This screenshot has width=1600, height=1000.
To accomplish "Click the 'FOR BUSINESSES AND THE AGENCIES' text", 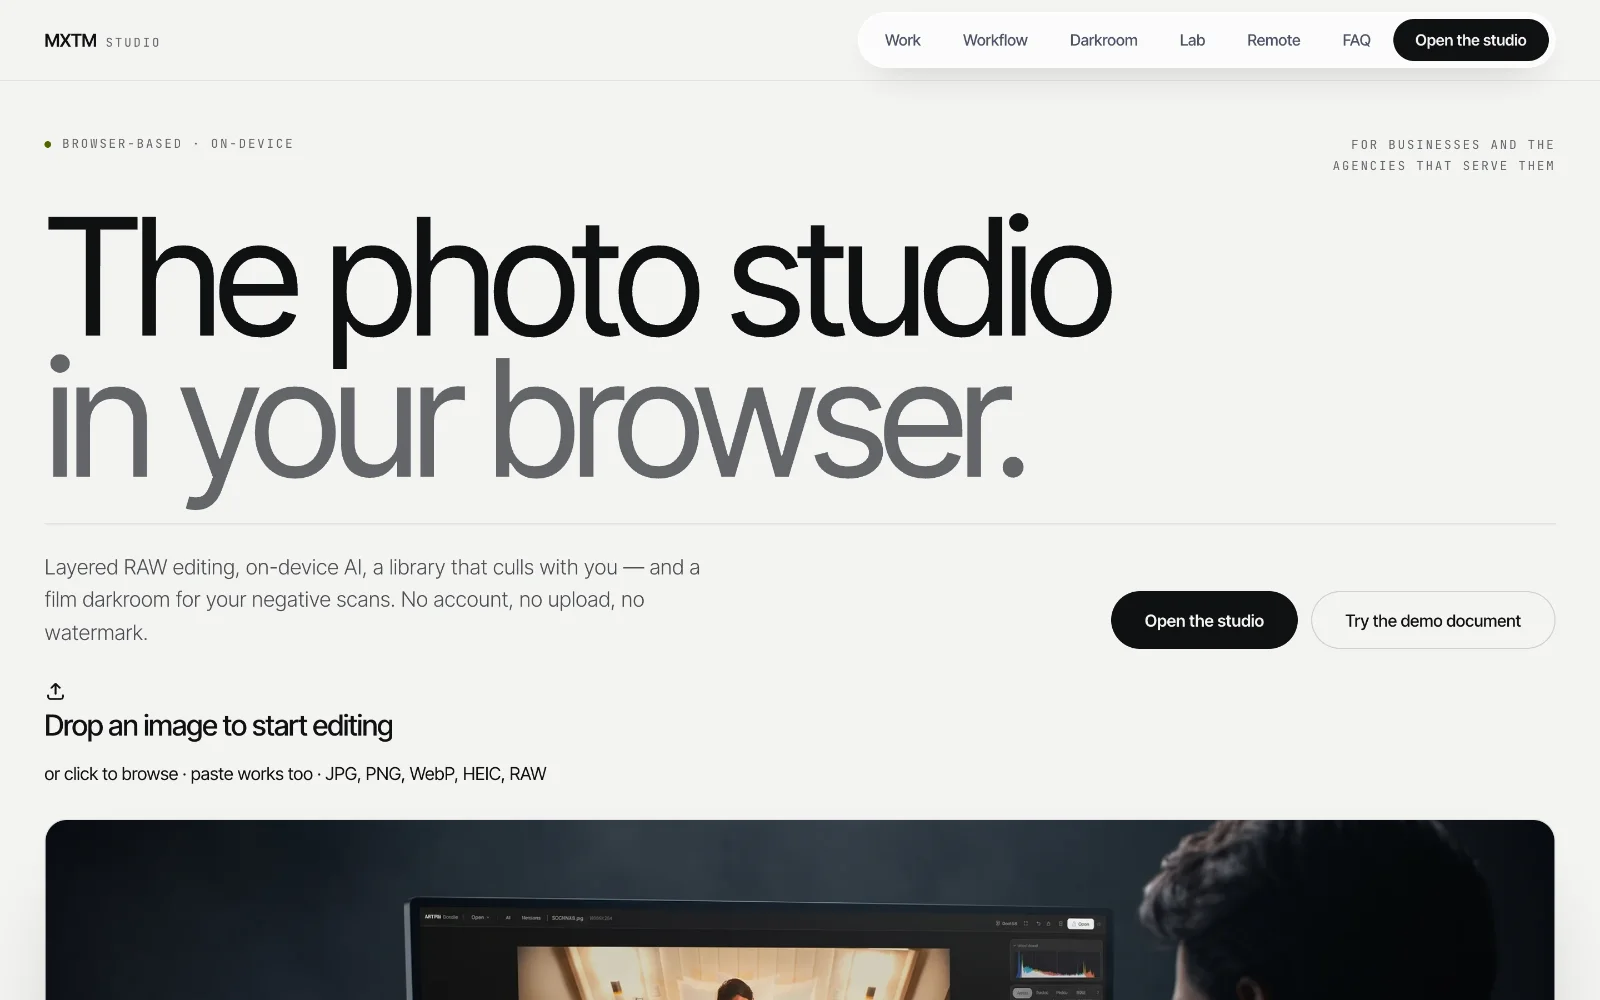I will click(x=1443, y=155).
